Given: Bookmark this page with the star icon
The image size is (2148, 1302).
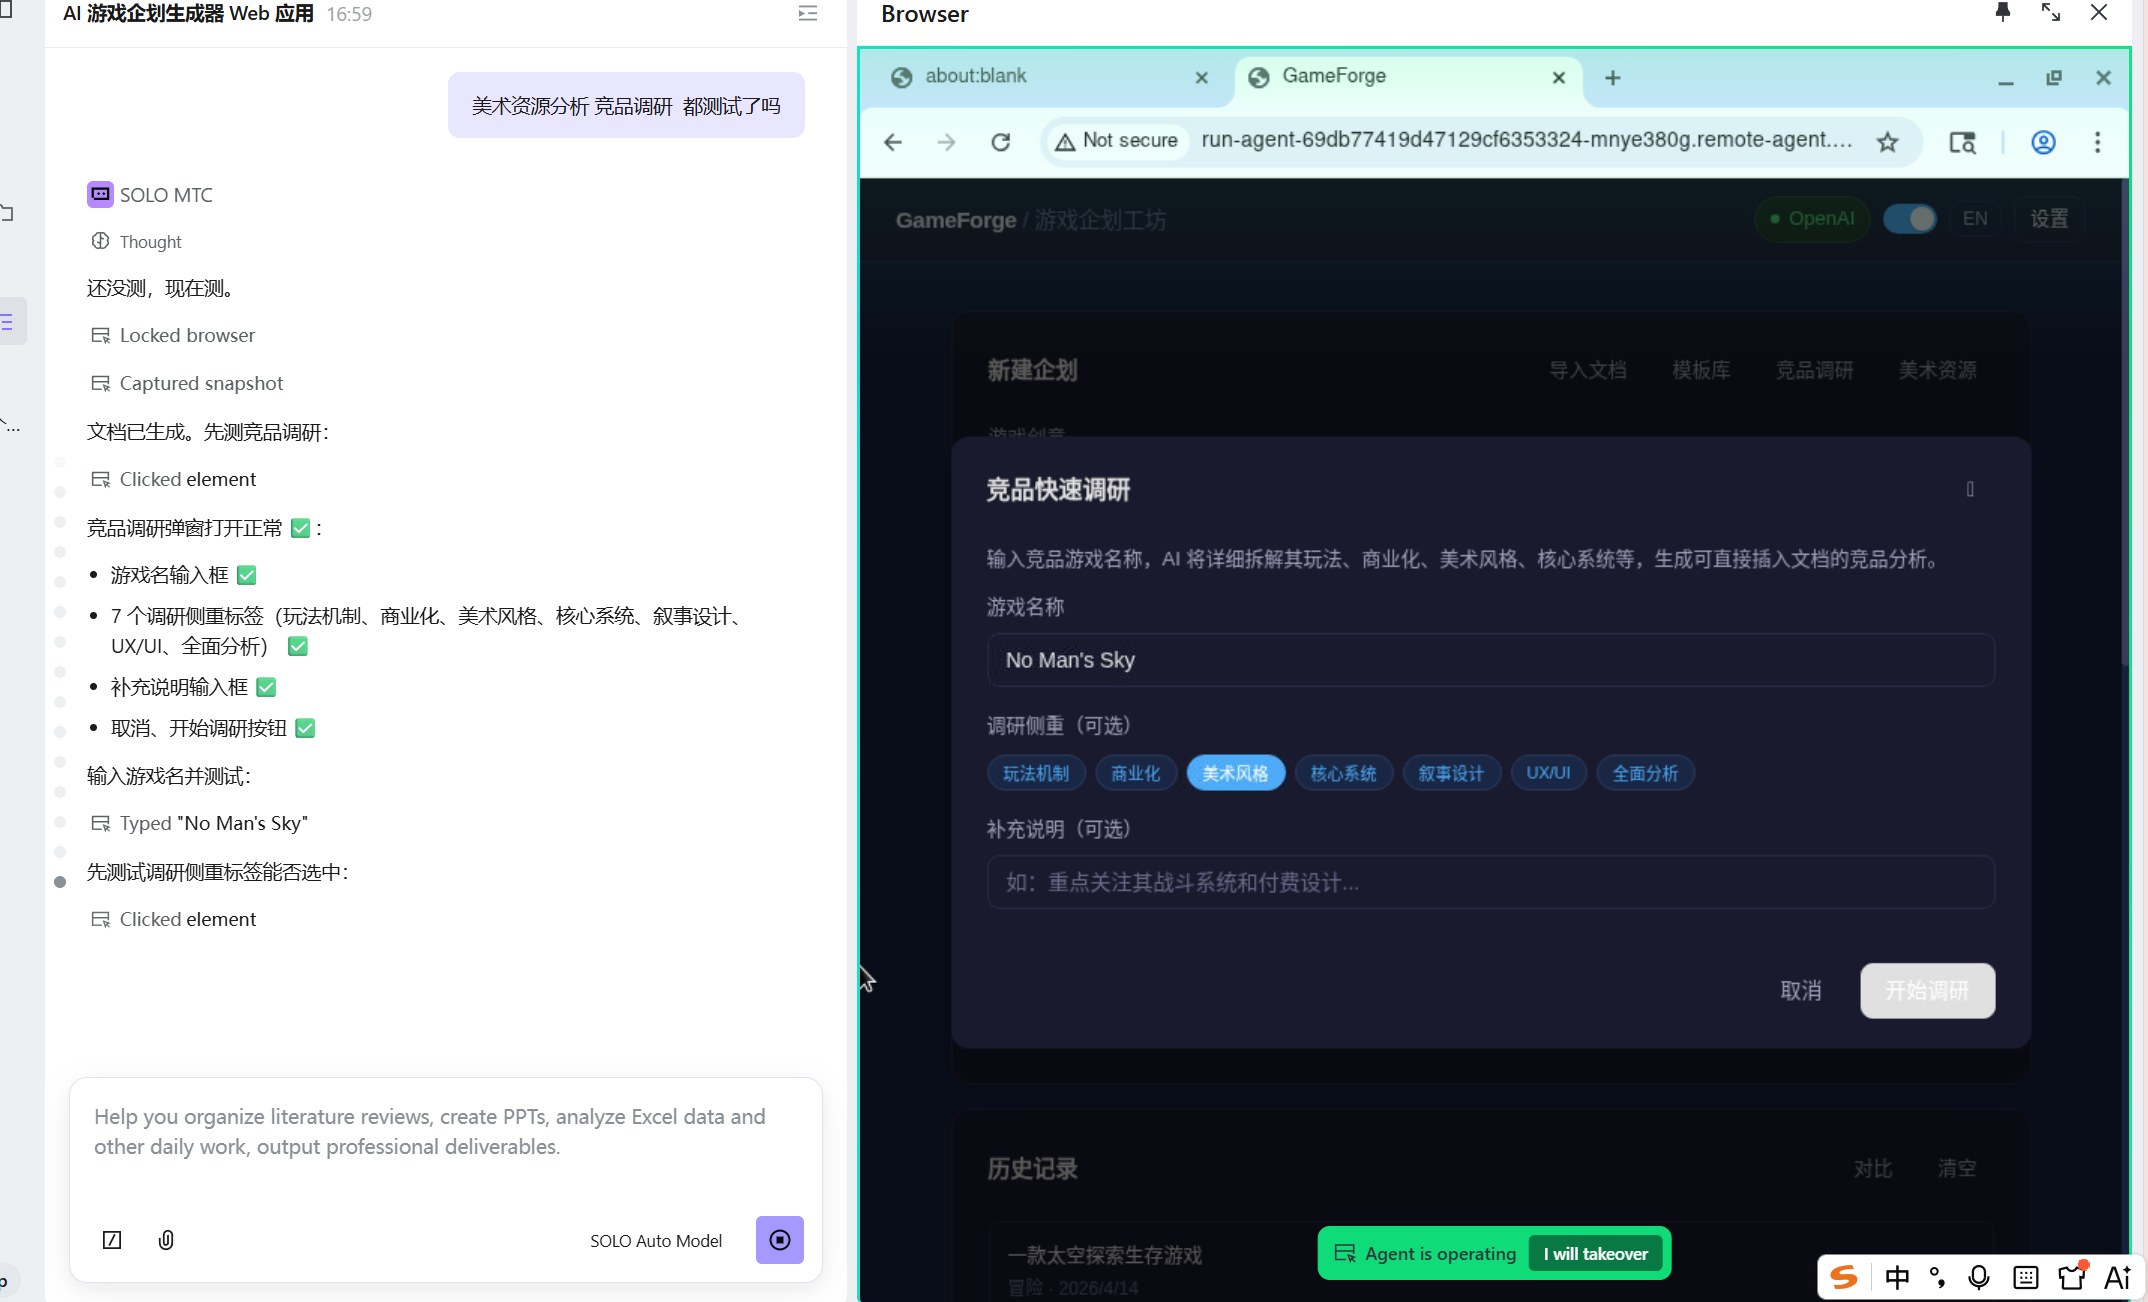Looking at the screenshot, I should coord(1887,142).
